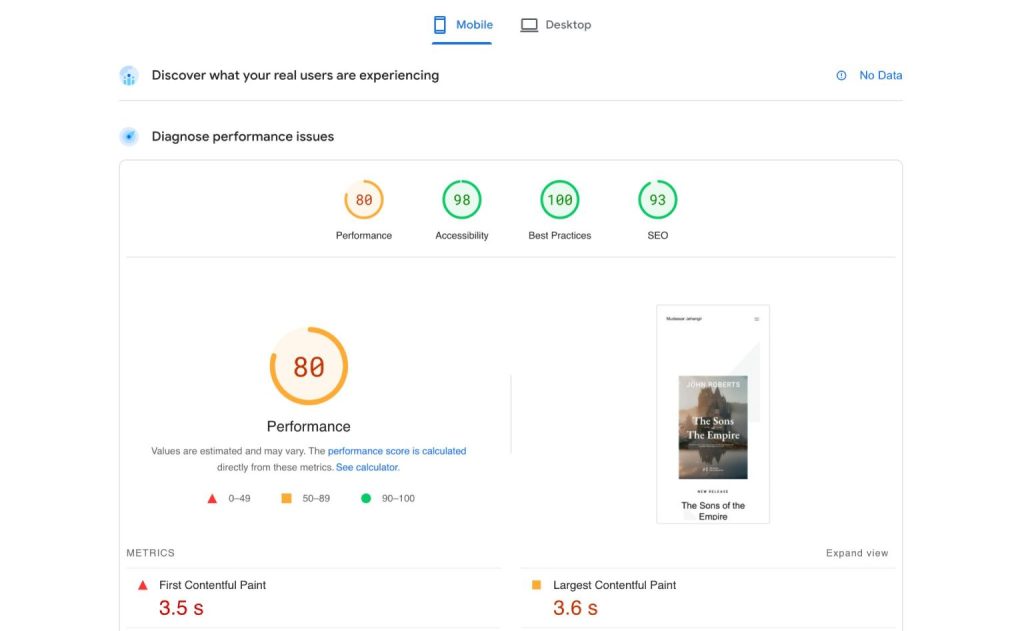1024x631 pixels.
Task: Open the No Data link
Action: click(880, 76)
